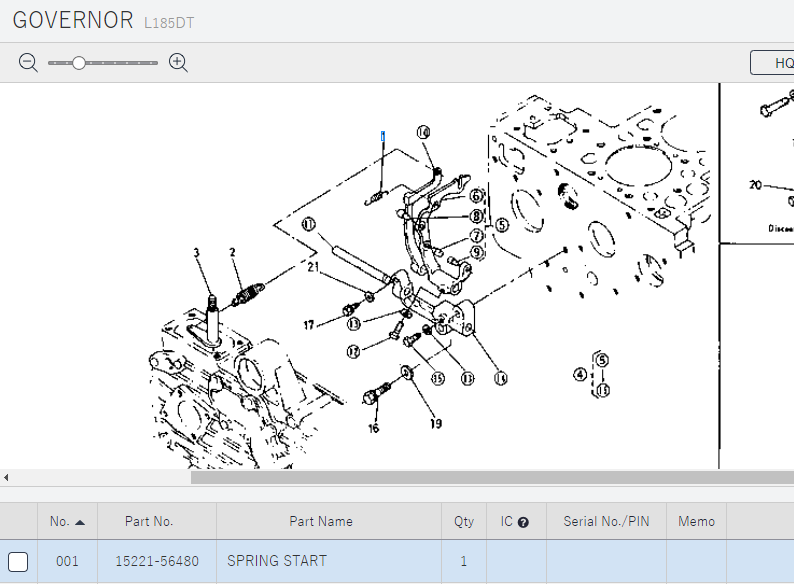Click the Qty column header
Screen dimensions: 794x584
(464, 521)
